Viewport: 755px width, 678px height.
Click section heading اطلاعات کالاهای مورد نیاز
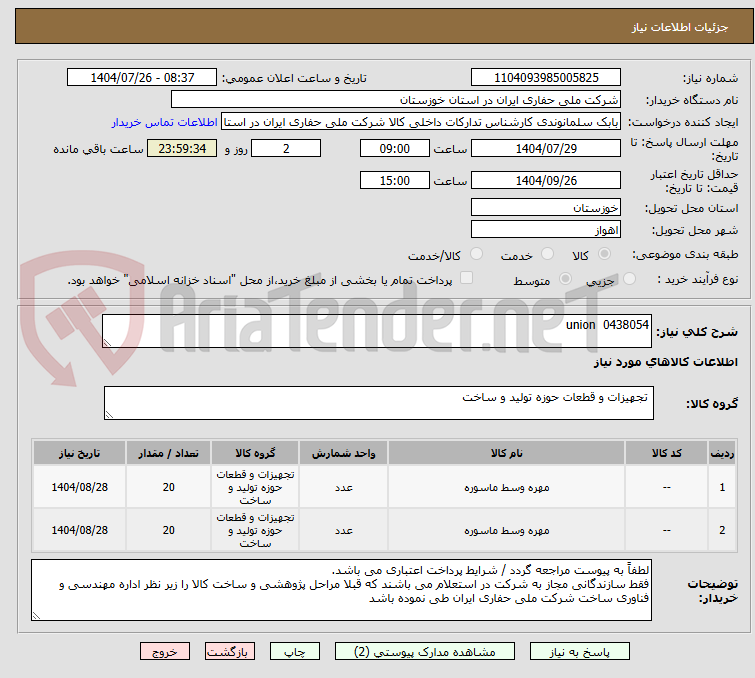[665, 362]
